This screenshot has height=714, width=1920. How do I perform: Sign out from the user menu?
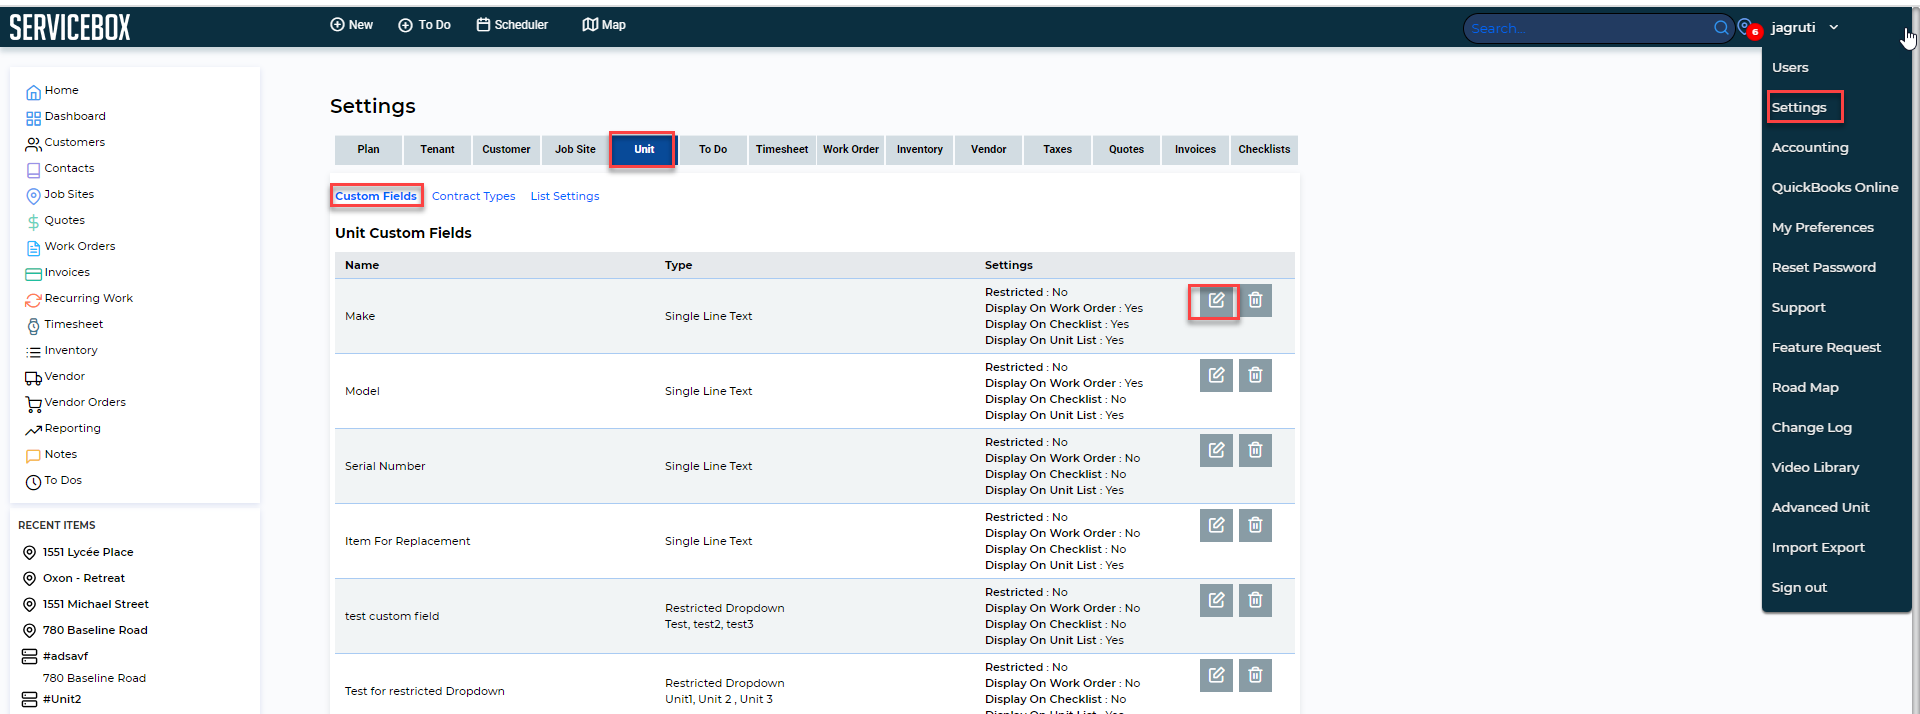tap(1799, 588)
